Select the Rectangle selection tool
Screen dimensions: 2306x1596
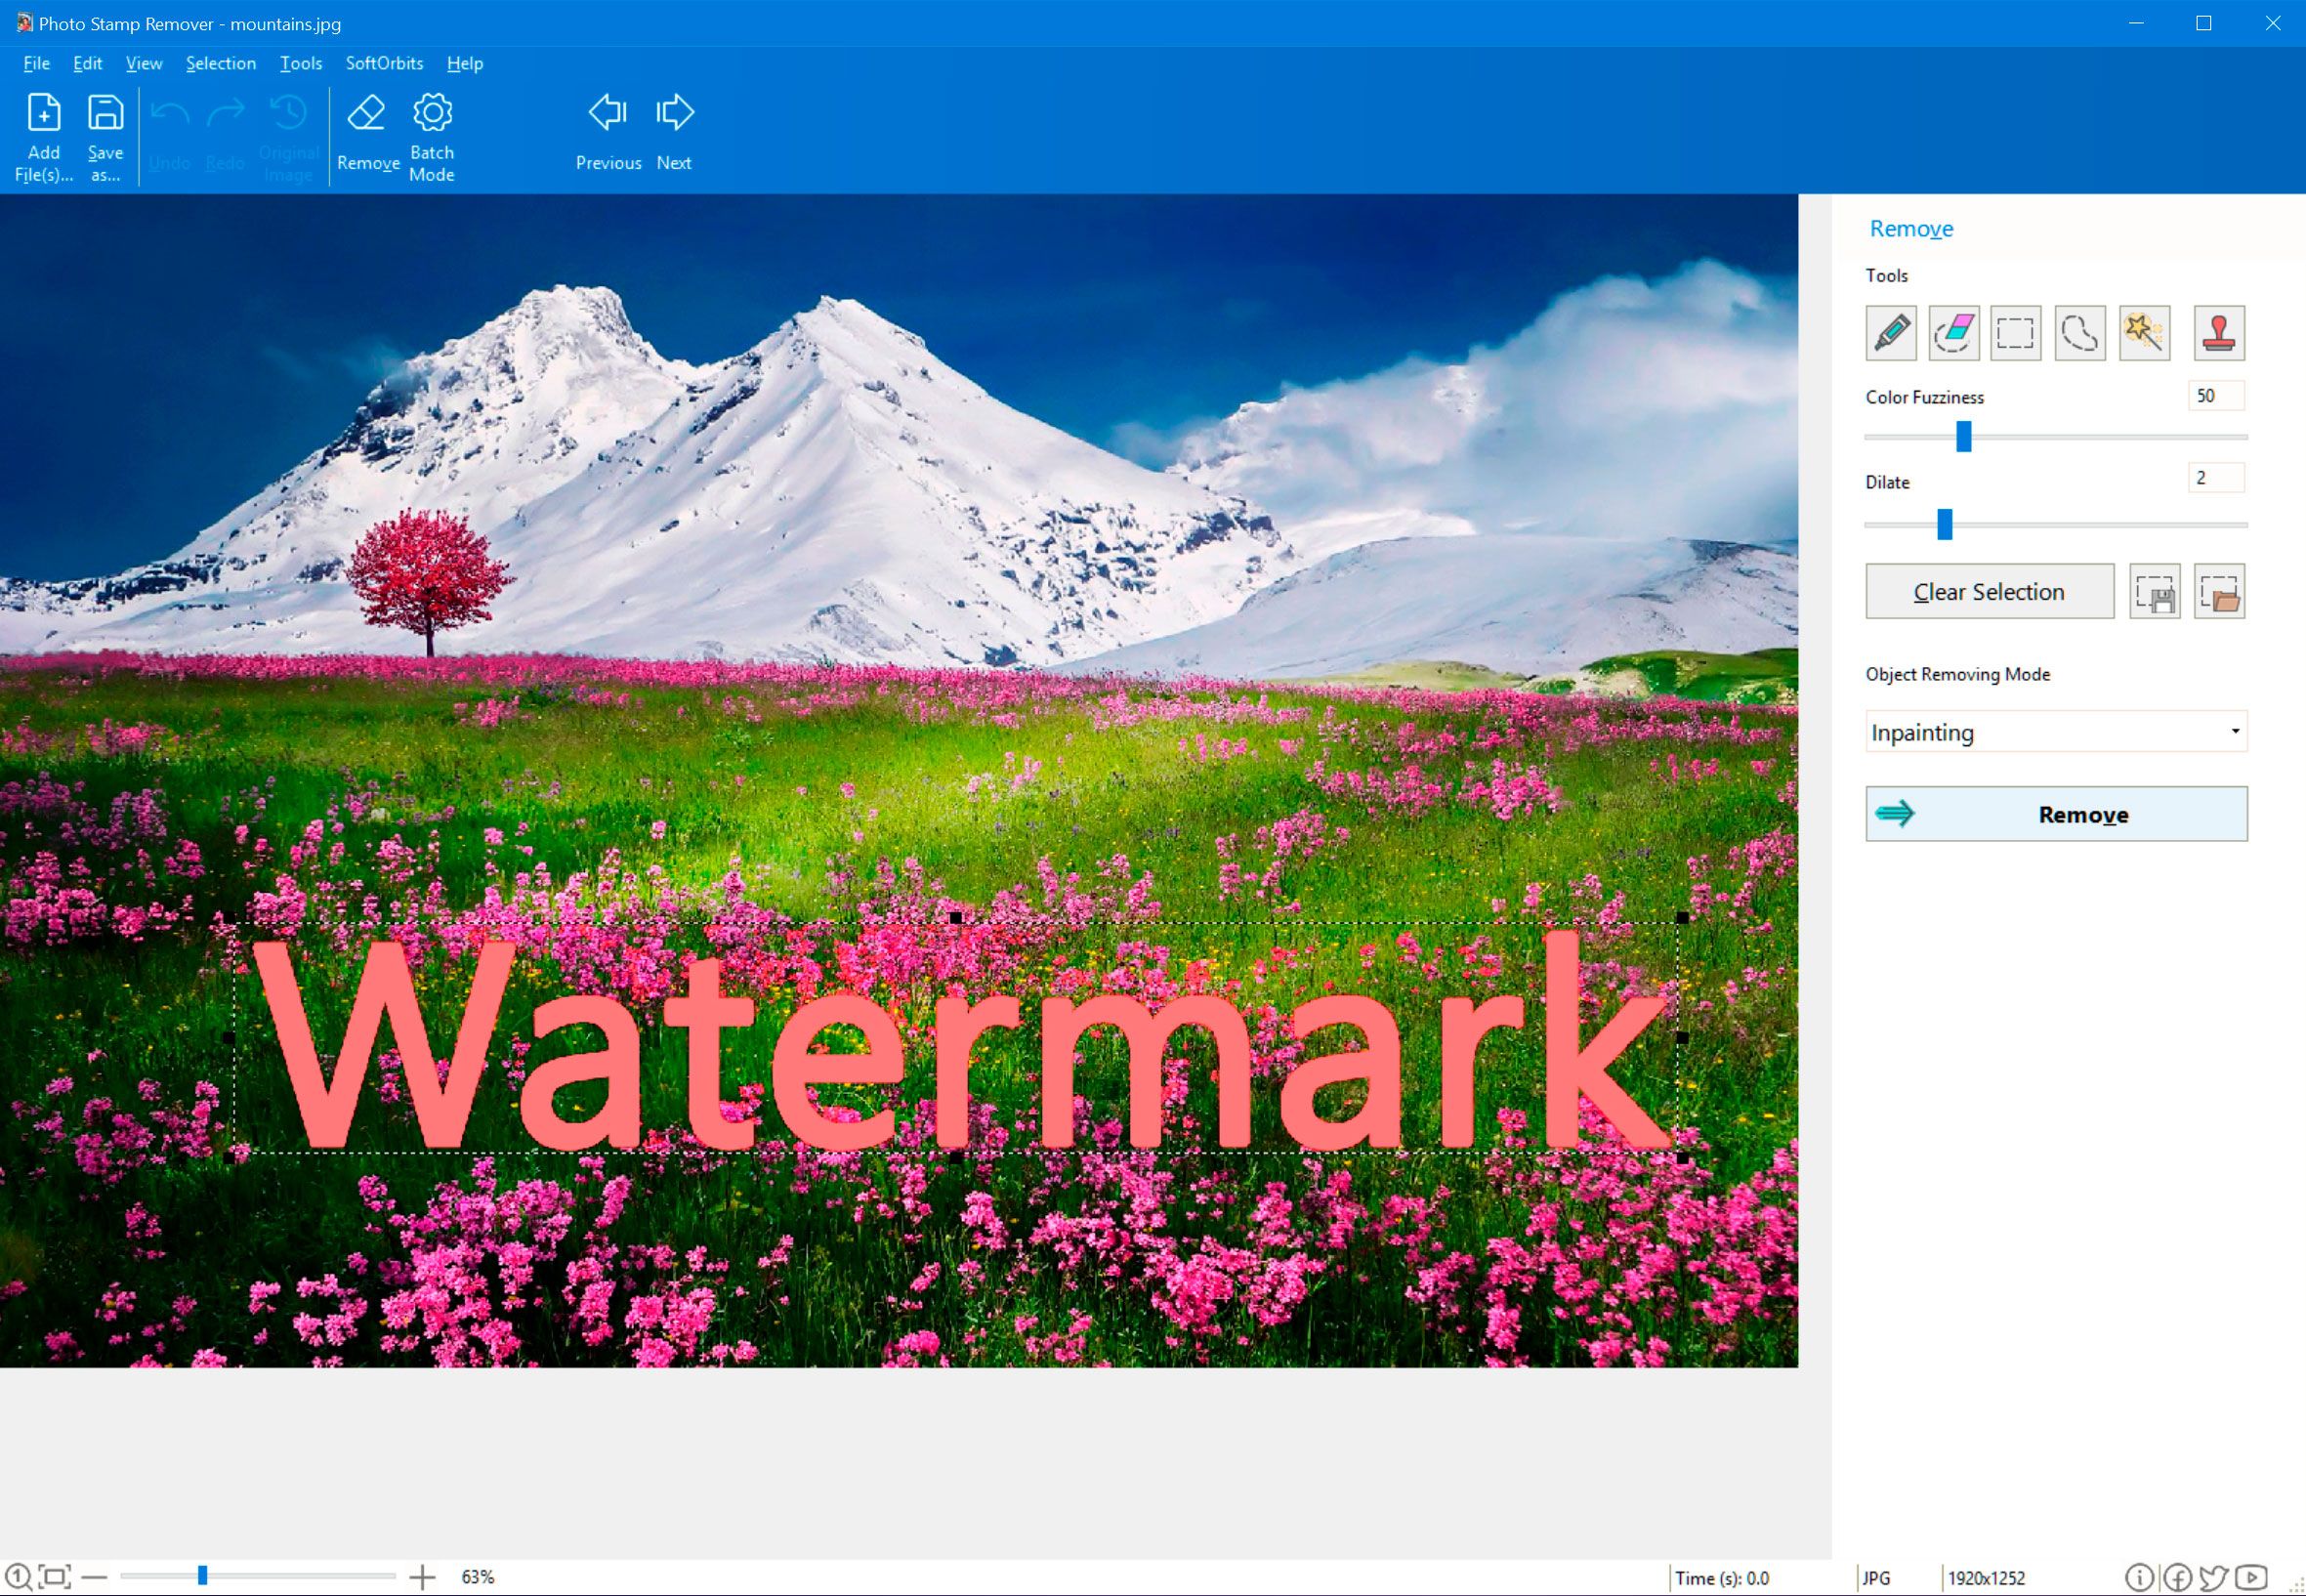(2015, 331)
